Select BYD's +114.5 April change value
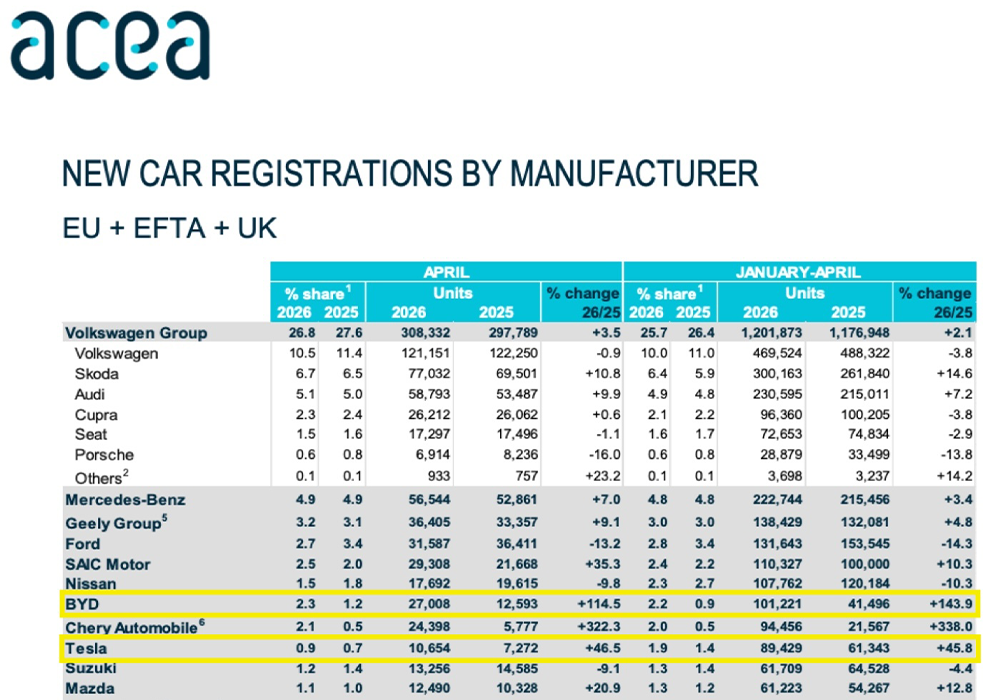This screenshot has width=1000, height=700. coord(599,604)
